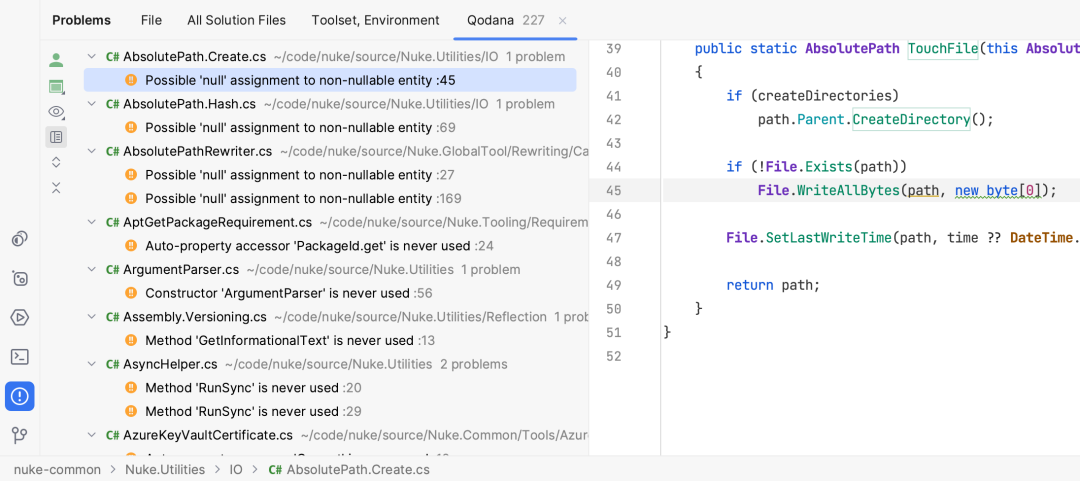Switch to the Toolset, Environment tab
This screenshot has width=1080, height=481.
click(x=375, y=21)
